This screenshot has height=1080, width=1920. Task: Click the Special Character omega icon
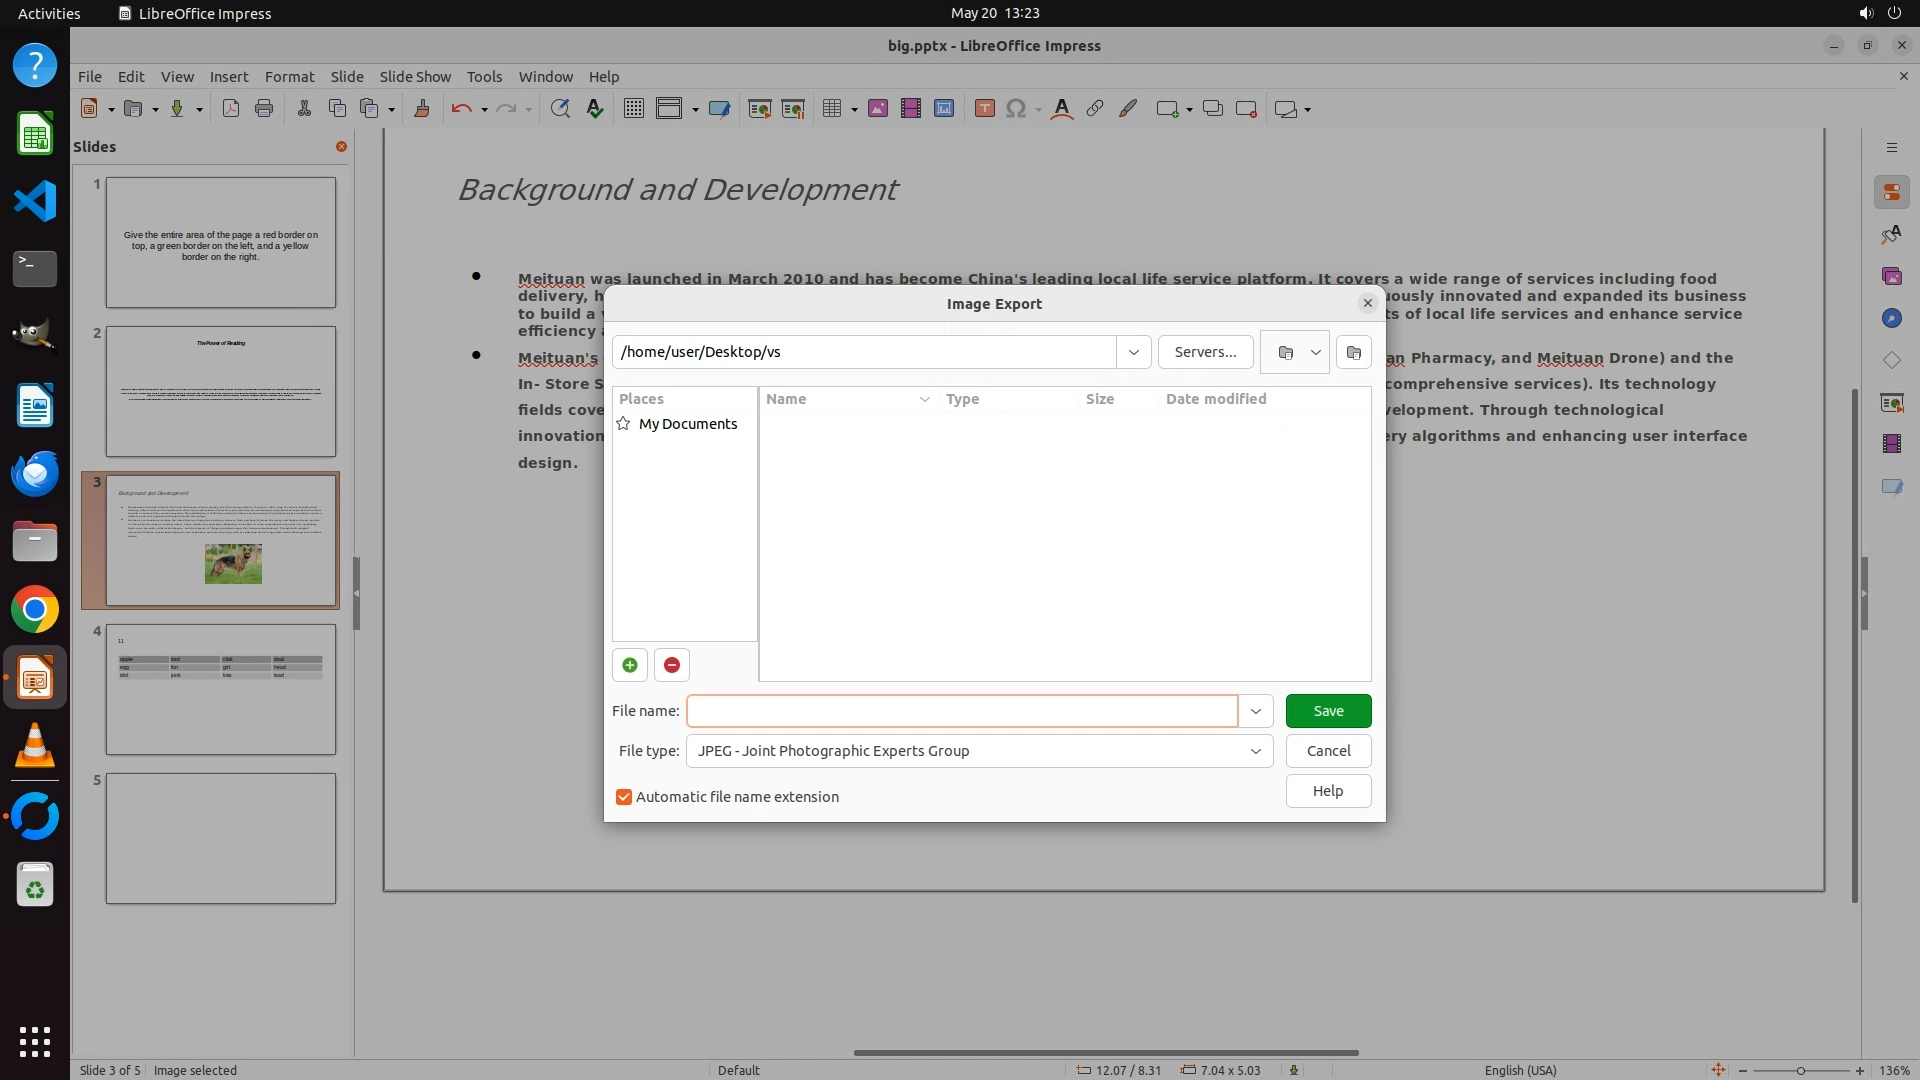click(x=1016, y=109)
